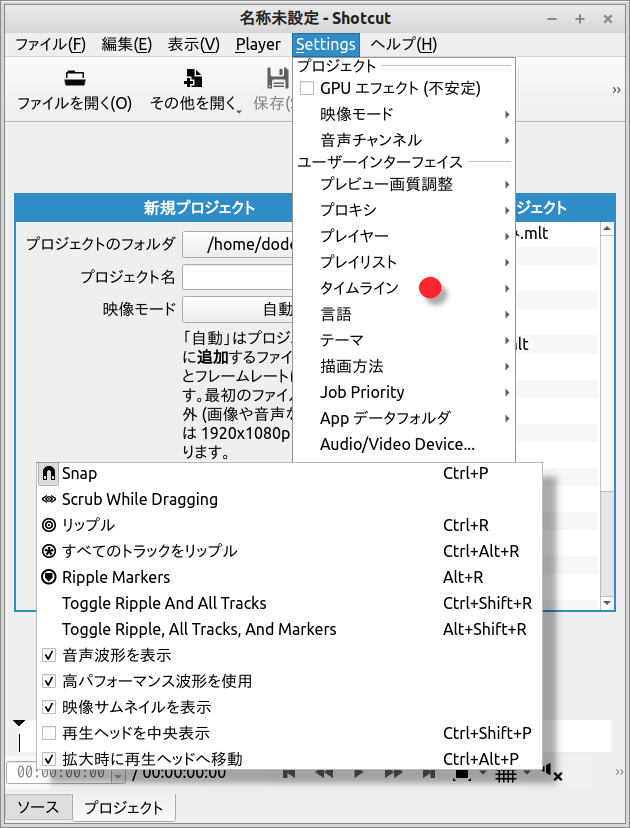Open the Player menu
The image size is (630, 828).
[258, 44]
